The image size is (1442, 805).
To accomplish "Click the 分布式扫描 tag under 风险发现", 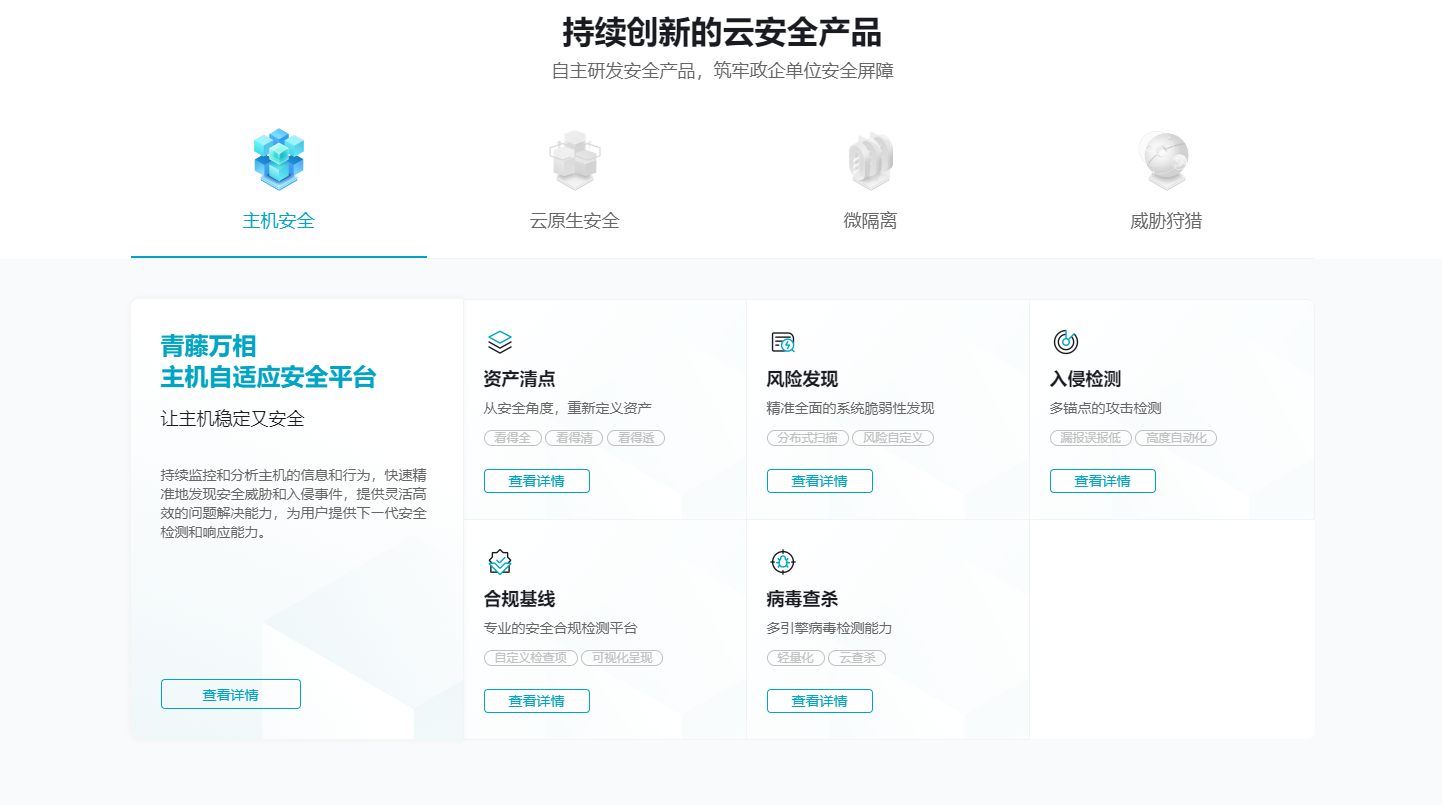I will tap(806, 437).
